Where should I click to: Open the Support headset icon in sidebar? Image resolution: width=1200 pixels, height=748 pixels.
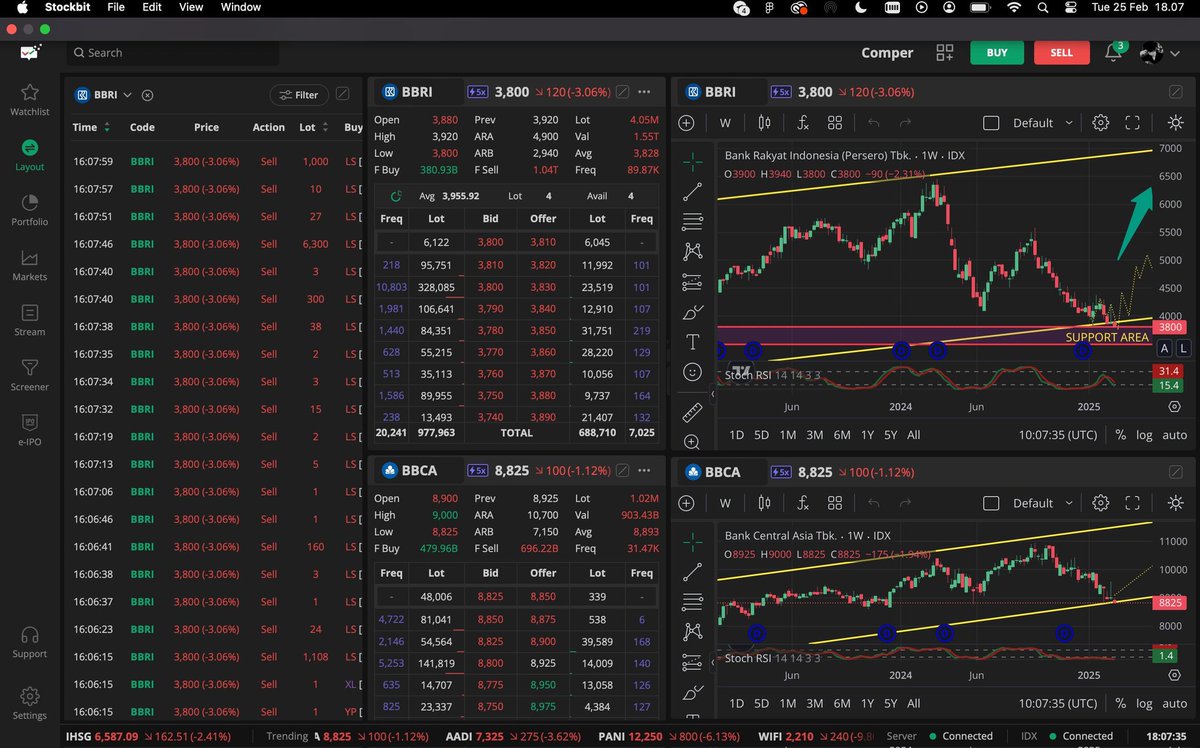pos(30,635)
